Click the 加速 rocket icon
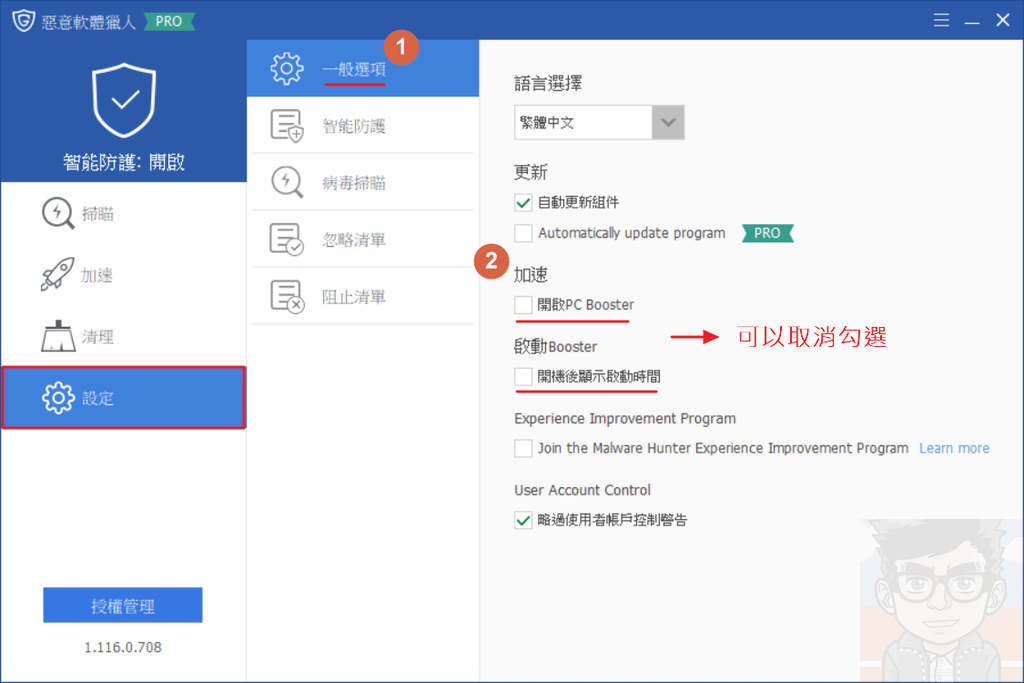Image resolution: width=1024 pixels, height=683 pixels. point(57,274)
